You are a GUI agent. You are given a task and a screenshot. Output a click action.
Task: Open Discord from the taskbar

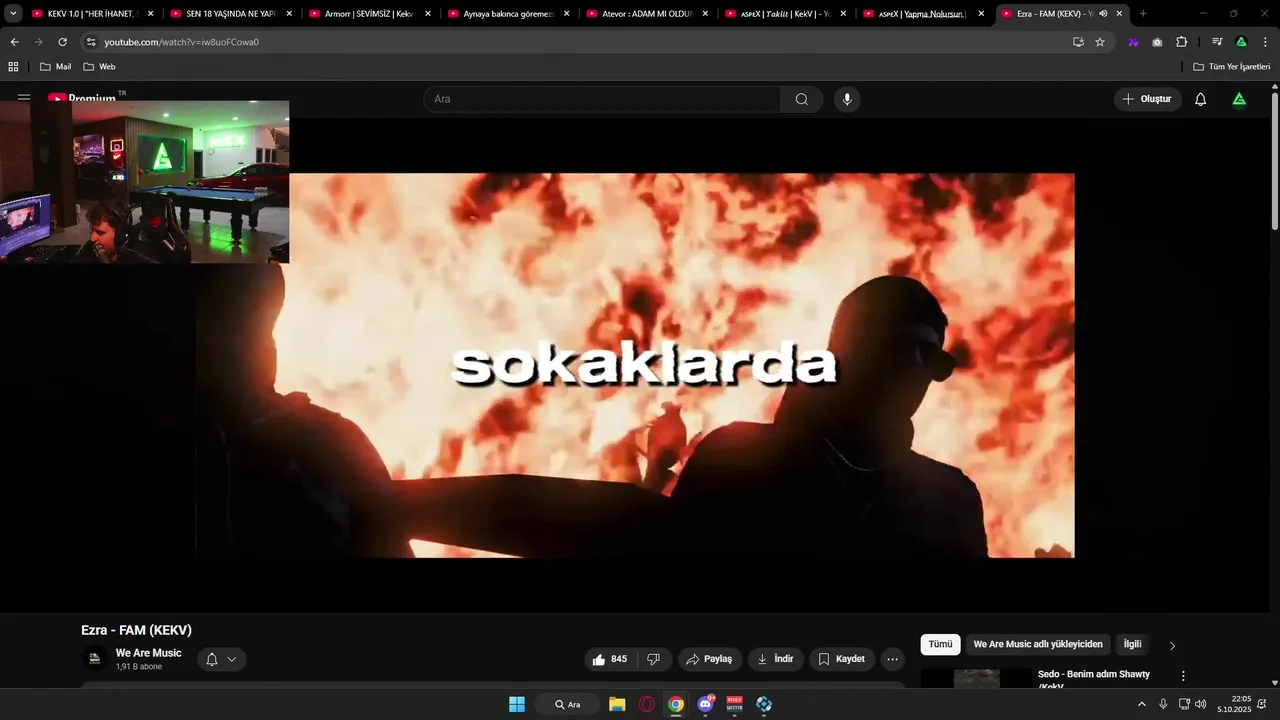[706, 704]
